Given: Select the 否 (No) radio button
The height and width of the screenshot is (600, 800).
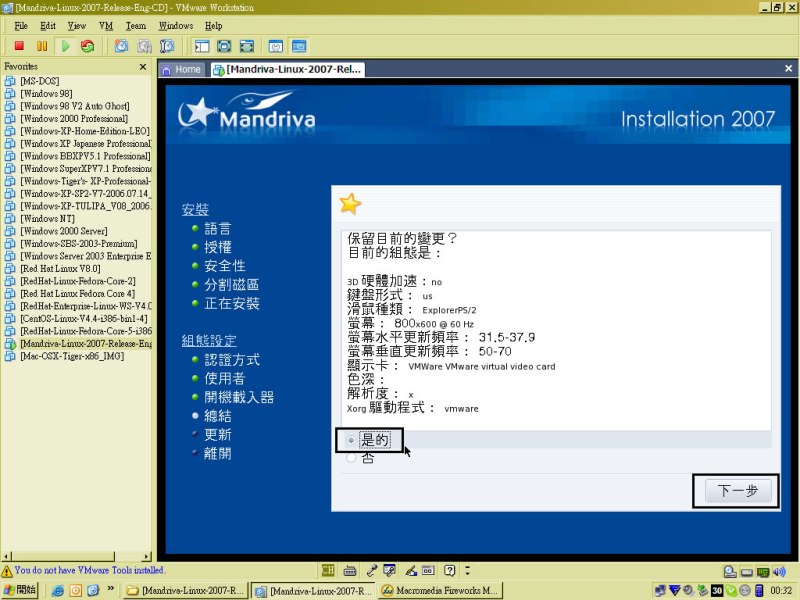Looking at the screenshot, I should tap(351, 458).
